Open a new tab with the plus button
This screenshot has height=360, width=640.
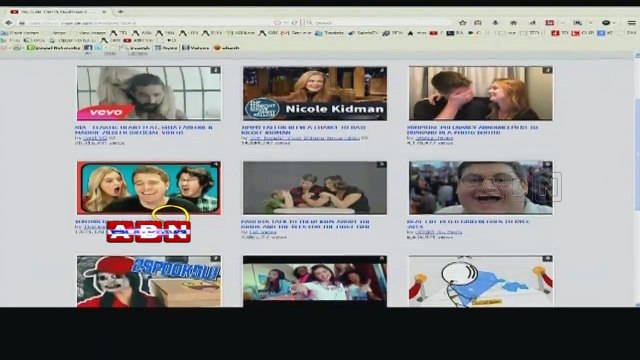(x=120, y=12)
